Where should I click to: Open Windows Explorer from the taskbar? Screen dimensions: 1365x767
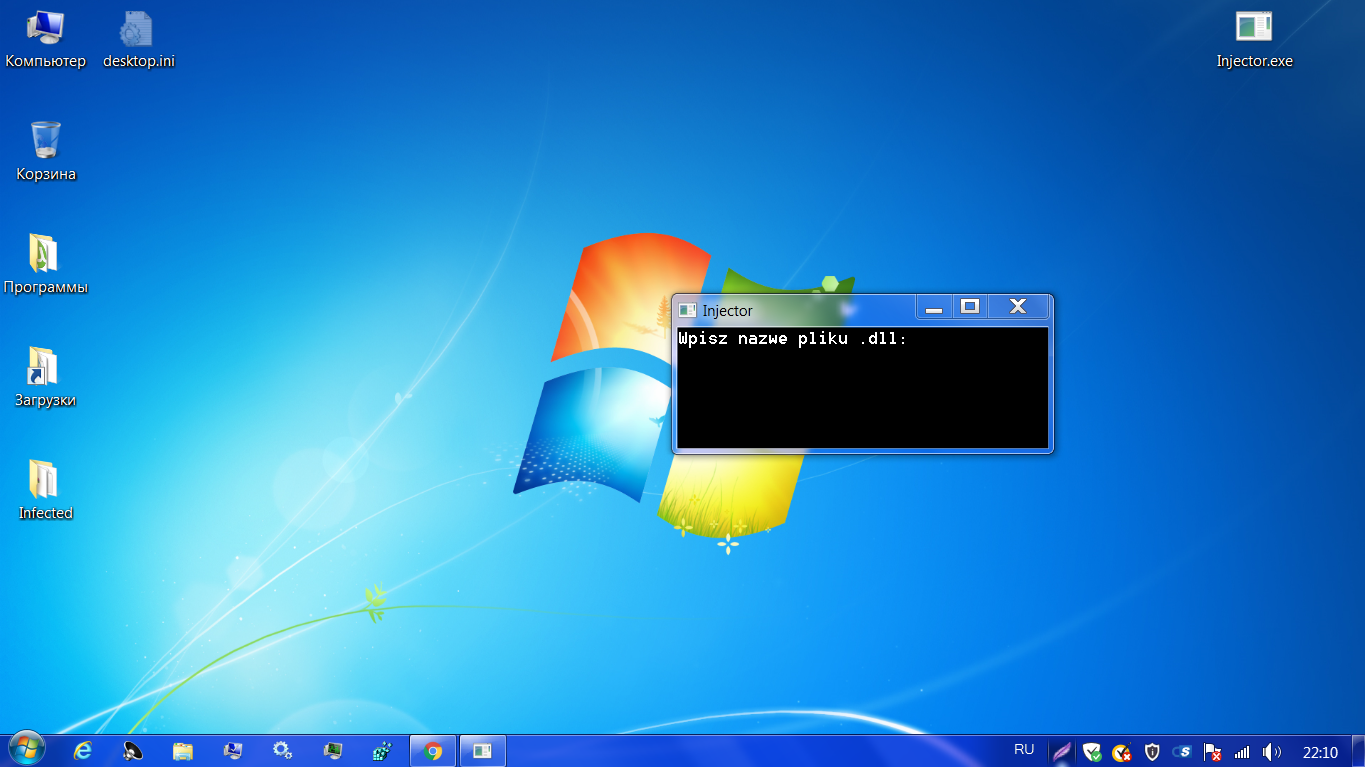183,751
